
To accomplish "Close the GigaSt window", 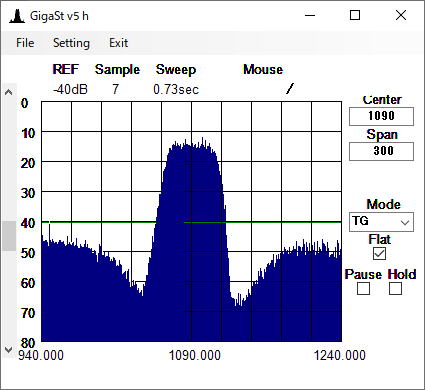I will click(x=401, y=15).
